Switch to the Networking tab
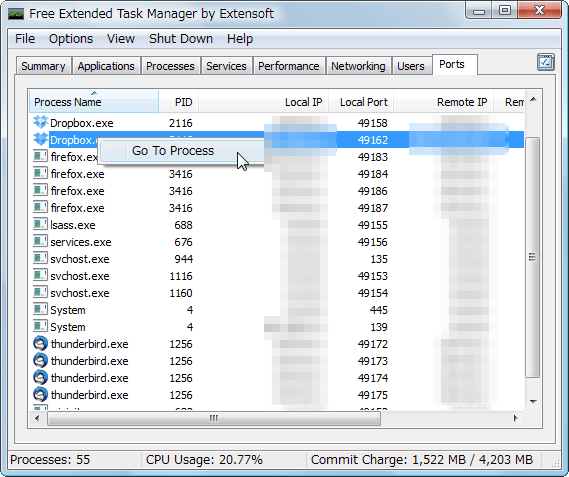Screen dimensions: 569x477 [x=358, y=66]
